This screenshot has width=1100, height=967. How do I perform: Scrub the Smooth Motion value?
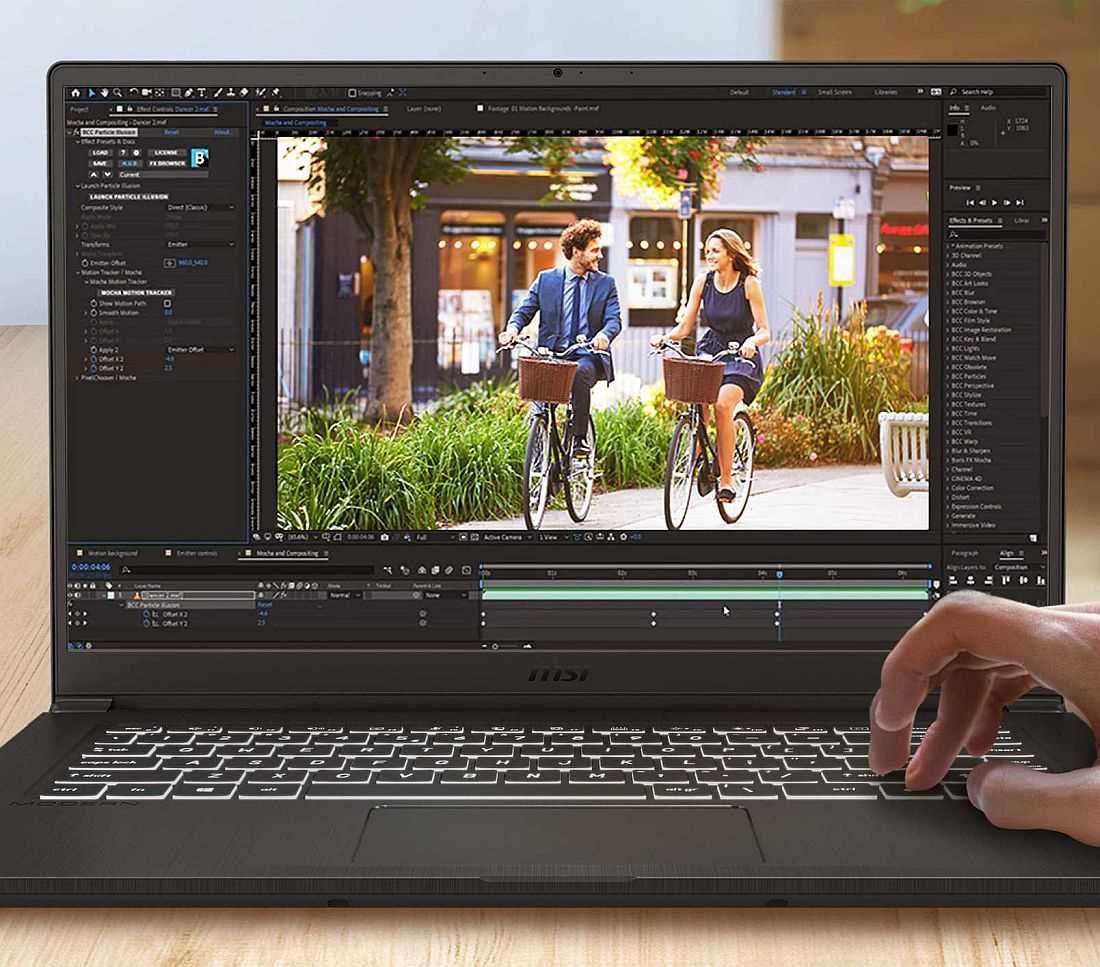pos(167,313)
